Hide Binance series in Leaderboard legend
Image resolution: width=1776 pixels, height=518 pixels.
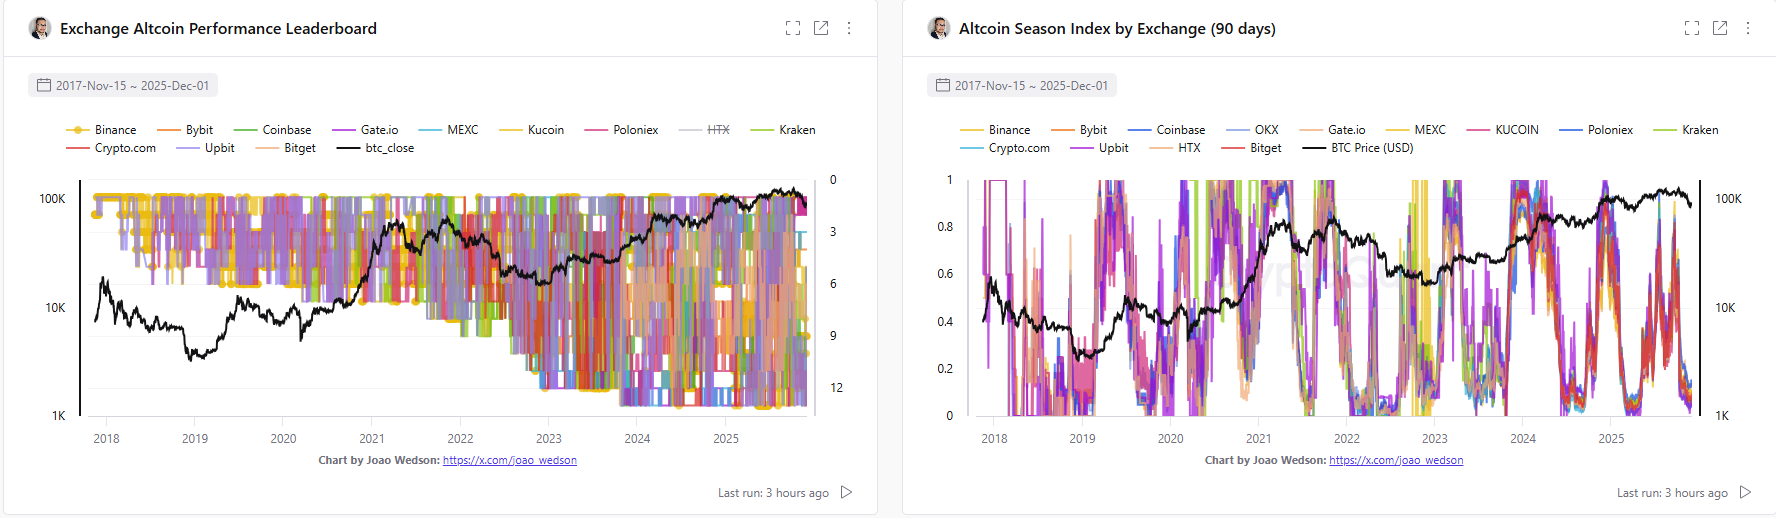coord(114,130)
